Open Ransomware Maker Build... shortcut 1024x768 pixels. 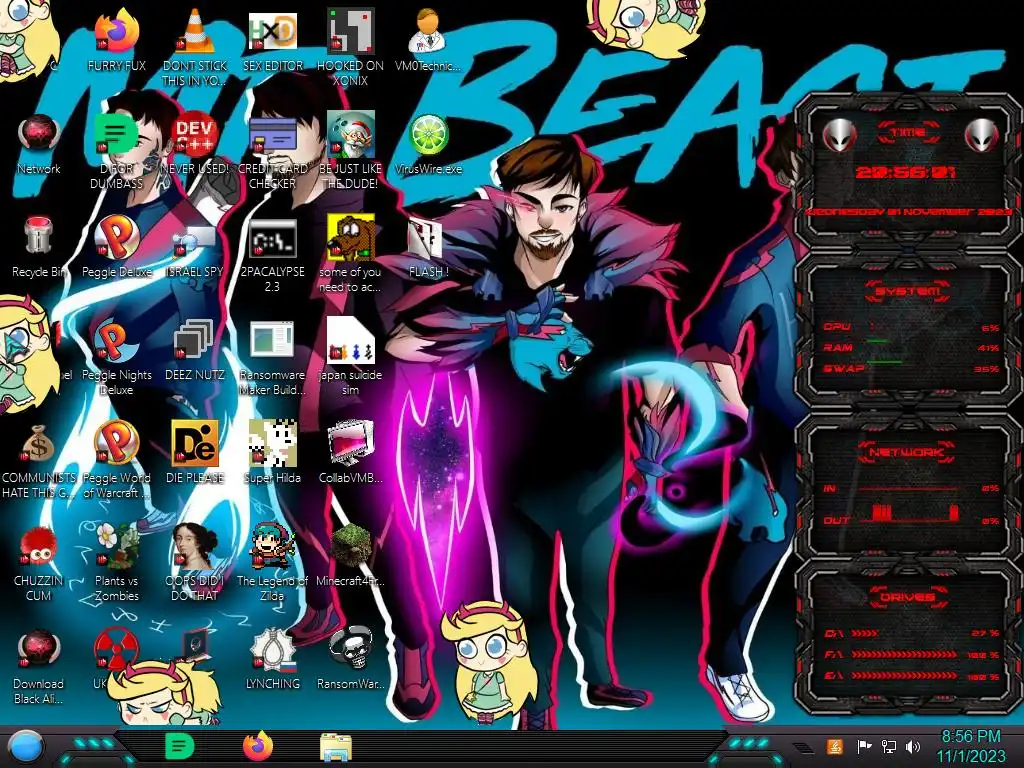273,341
